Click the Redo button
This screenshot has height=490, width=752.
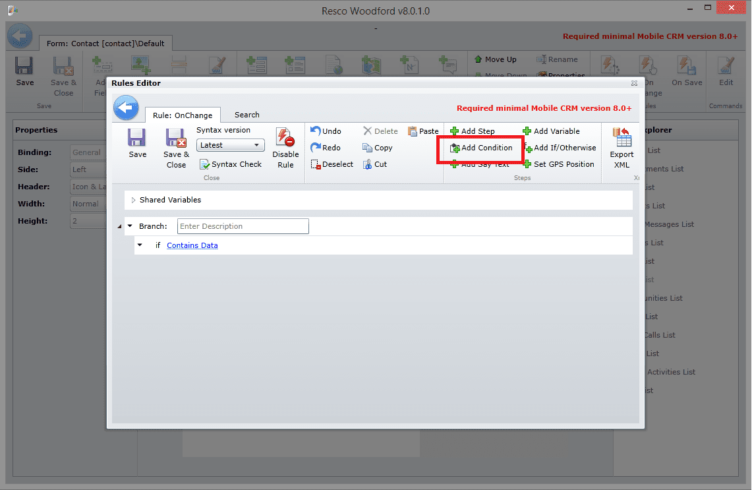326,148
